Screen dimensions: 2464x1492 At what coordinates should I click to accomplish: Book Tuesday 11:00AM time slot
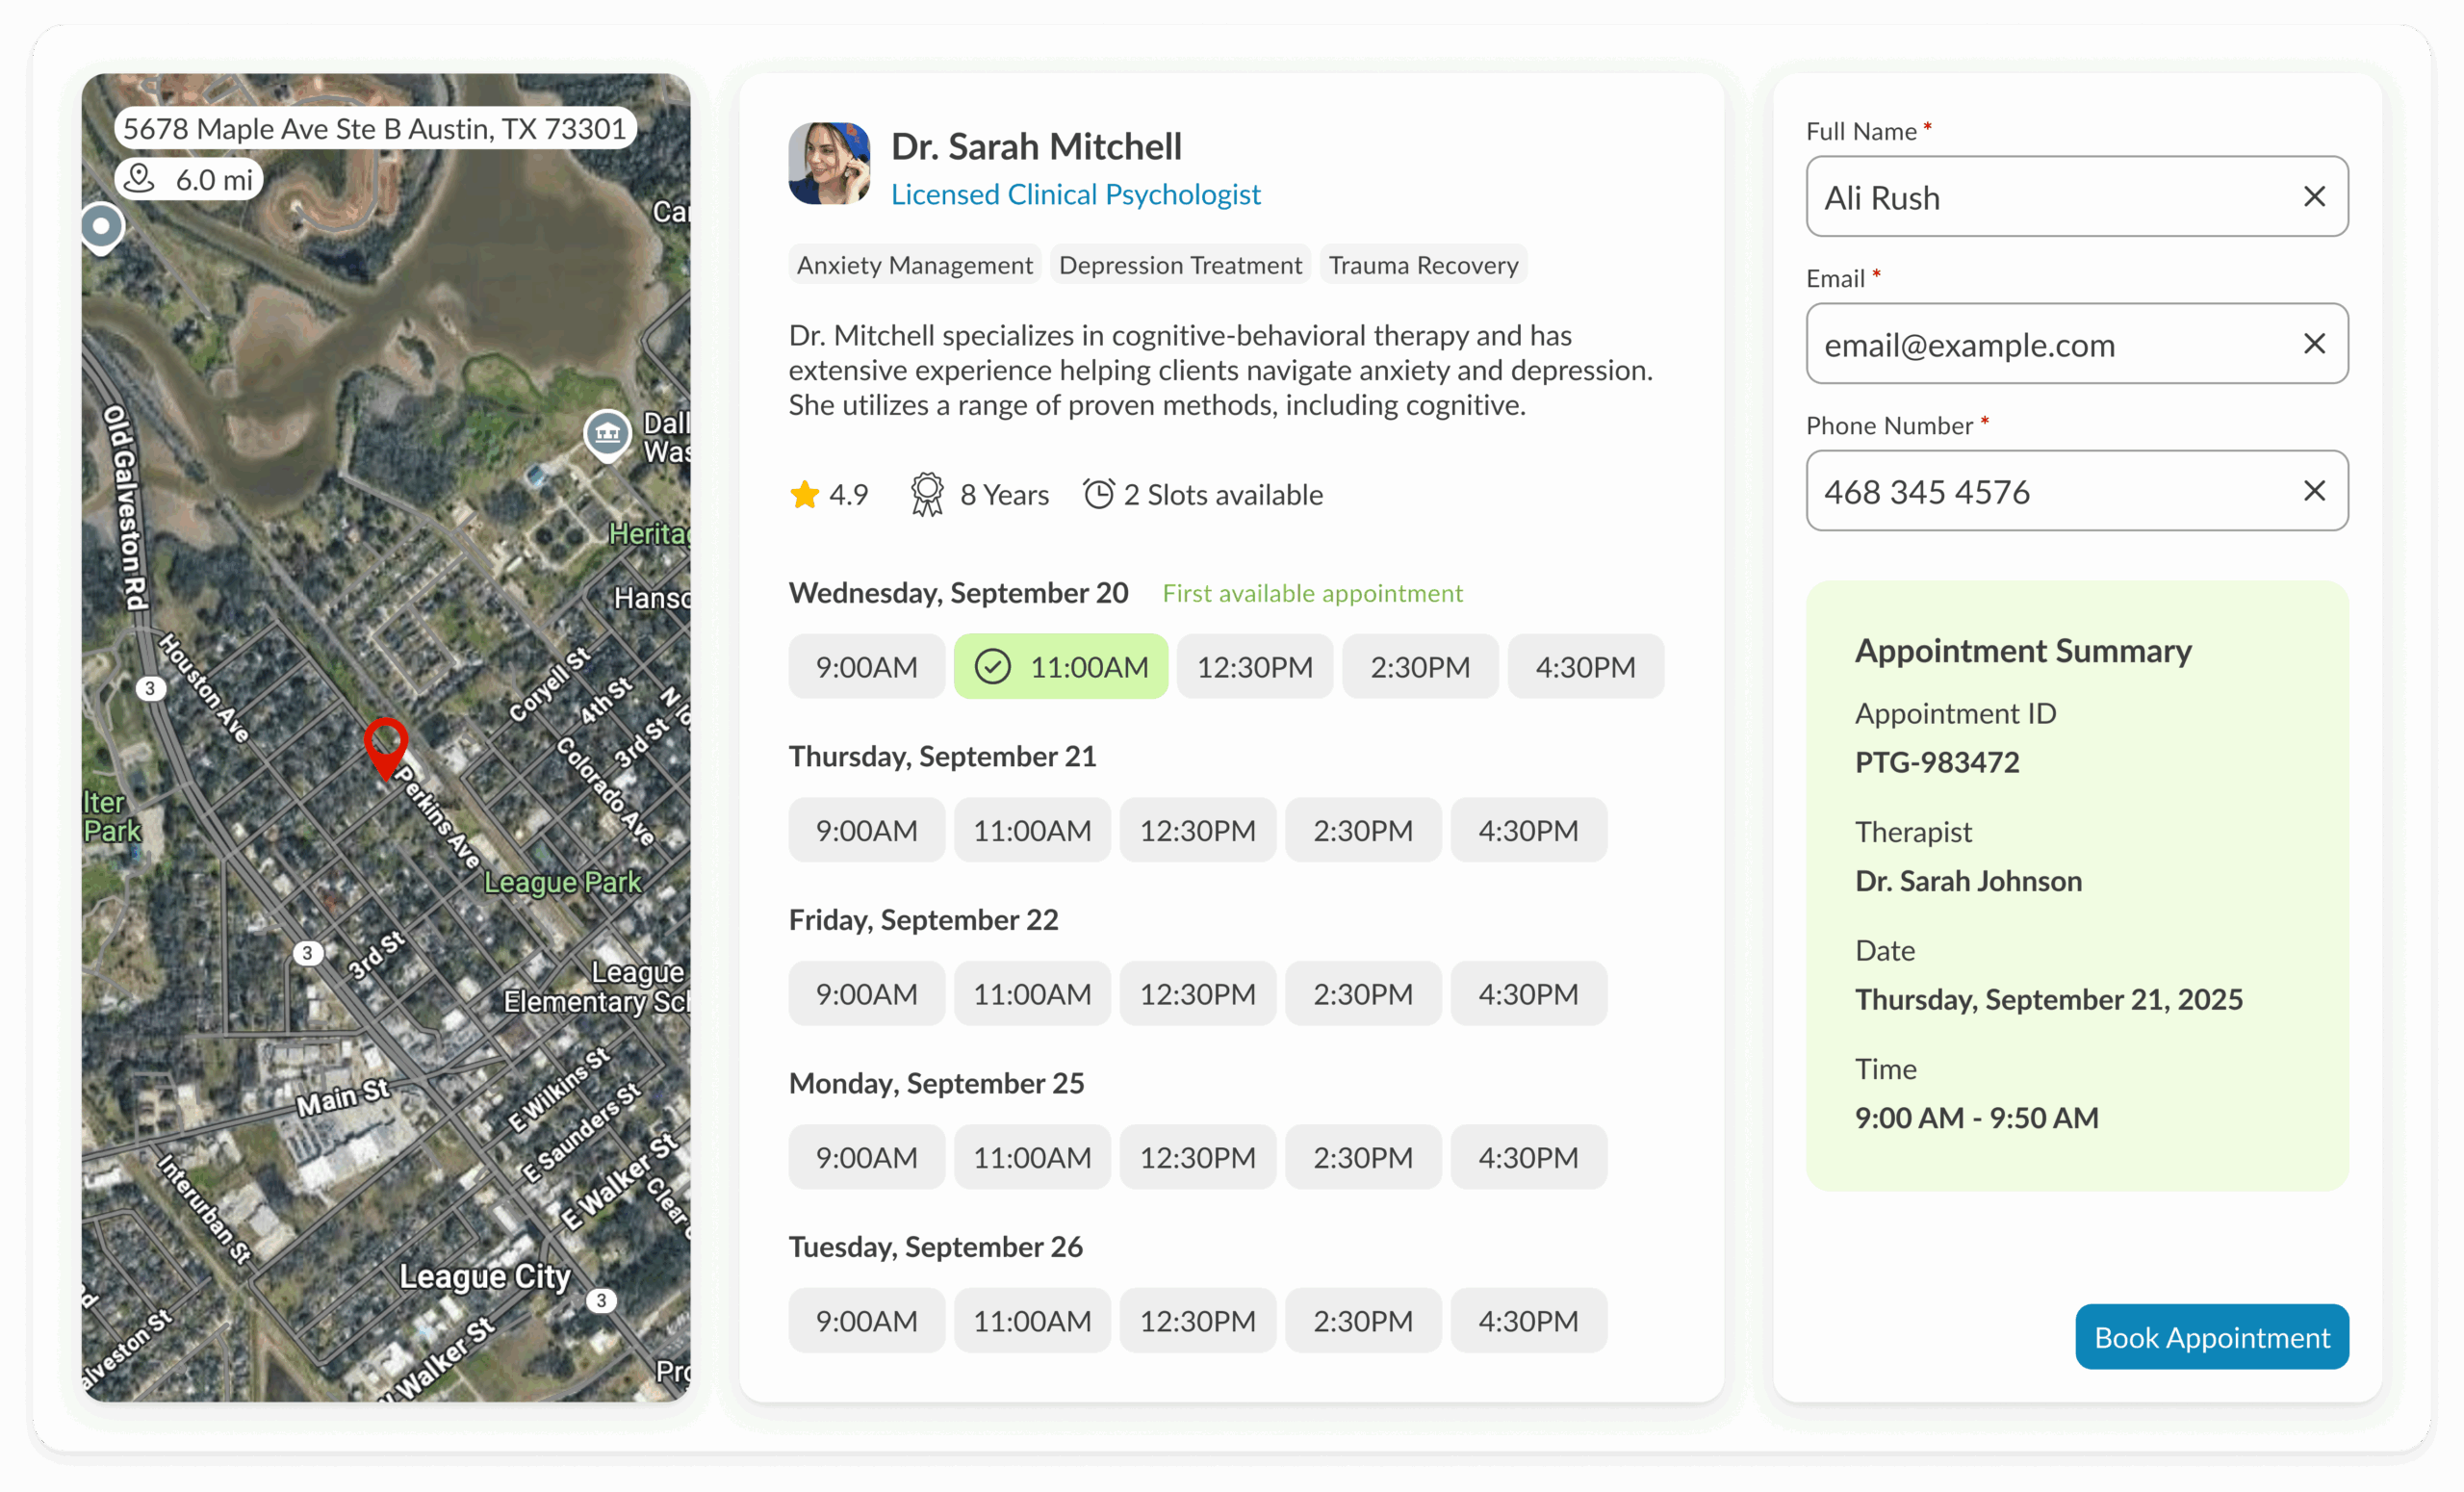coord(1032,1320)
